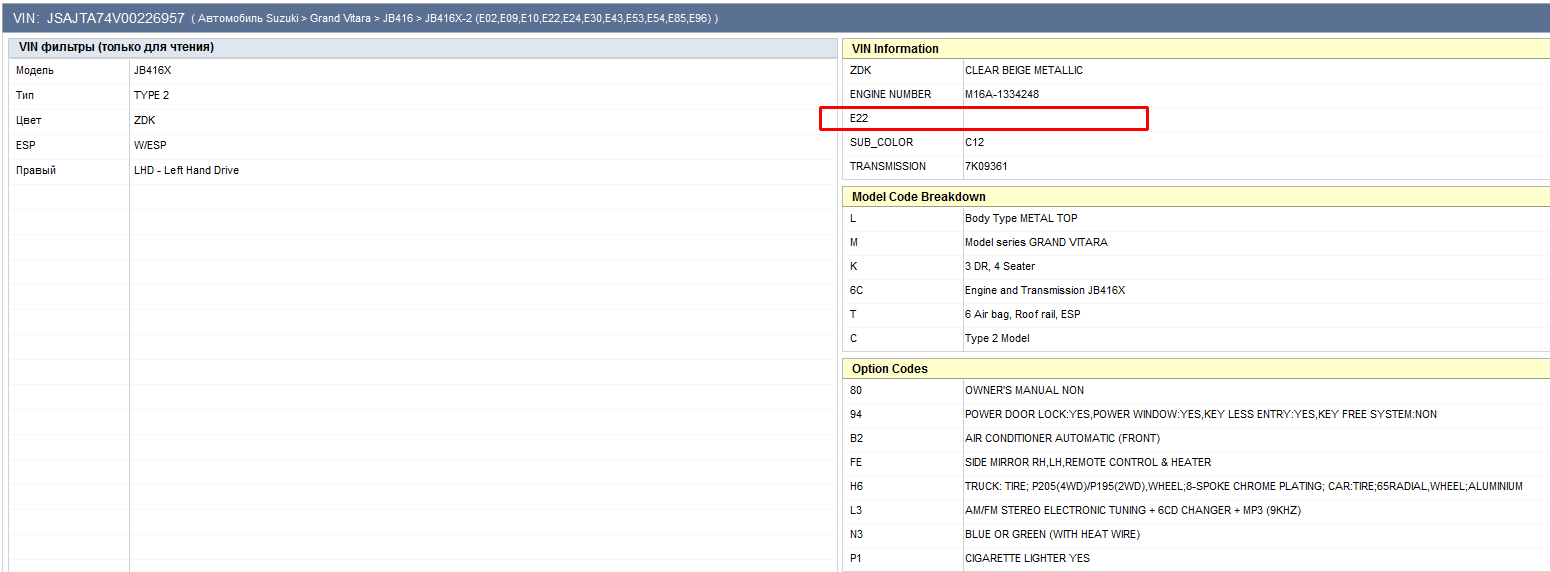Select the TRUCK: TIRE wheel description

1244,487
